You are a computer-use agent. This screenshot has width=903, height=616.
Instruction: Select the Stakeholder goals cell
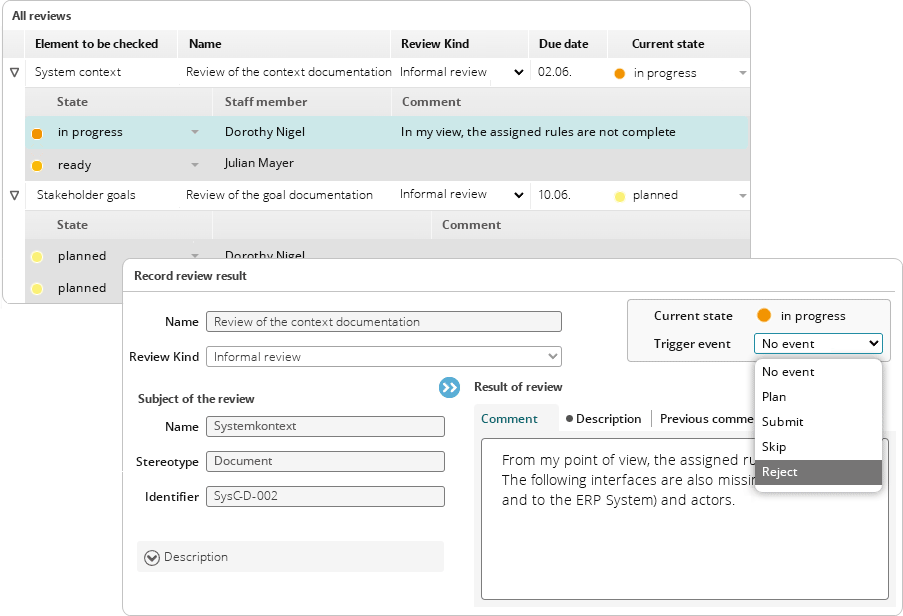tap(86, 195)
